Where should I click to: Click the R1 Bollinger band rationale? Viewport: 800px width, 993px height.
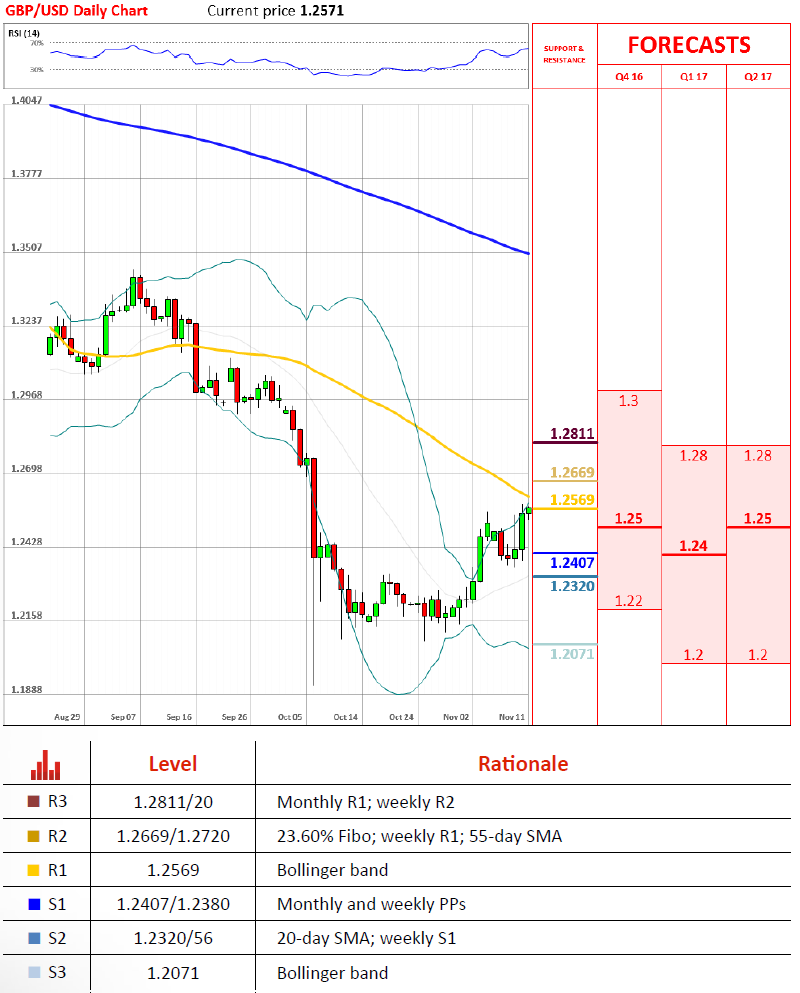333,871
